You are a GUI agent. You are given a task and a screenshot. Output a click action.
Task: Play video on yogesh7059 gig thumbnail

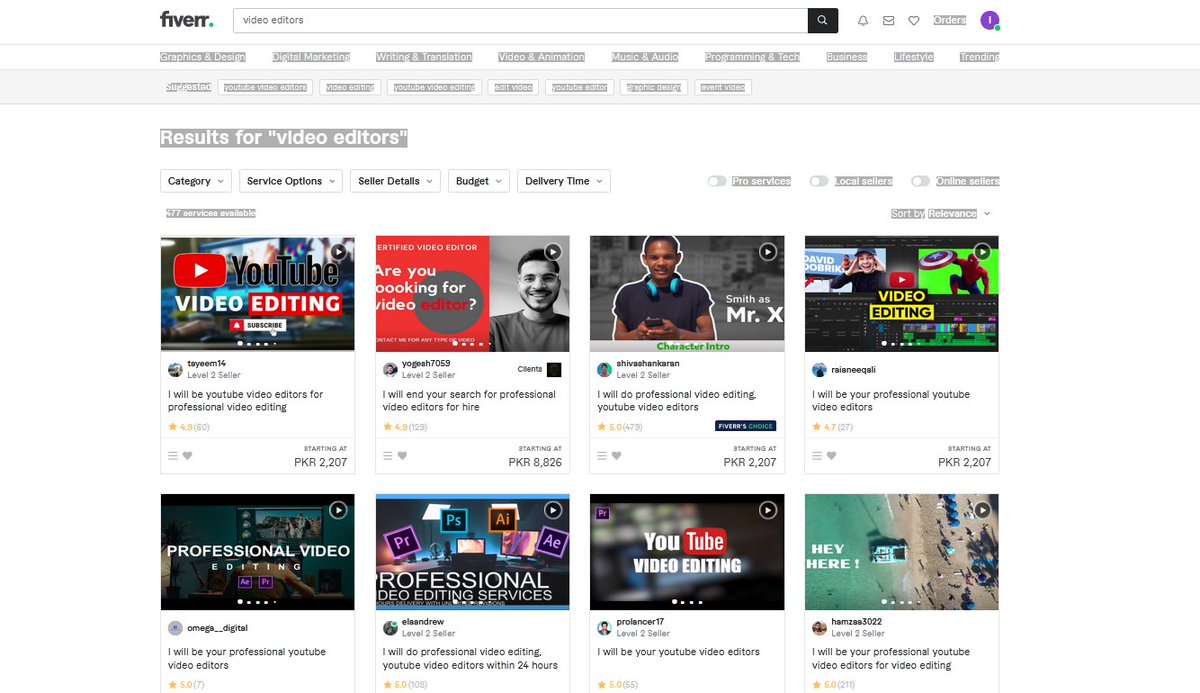point(553,252)
